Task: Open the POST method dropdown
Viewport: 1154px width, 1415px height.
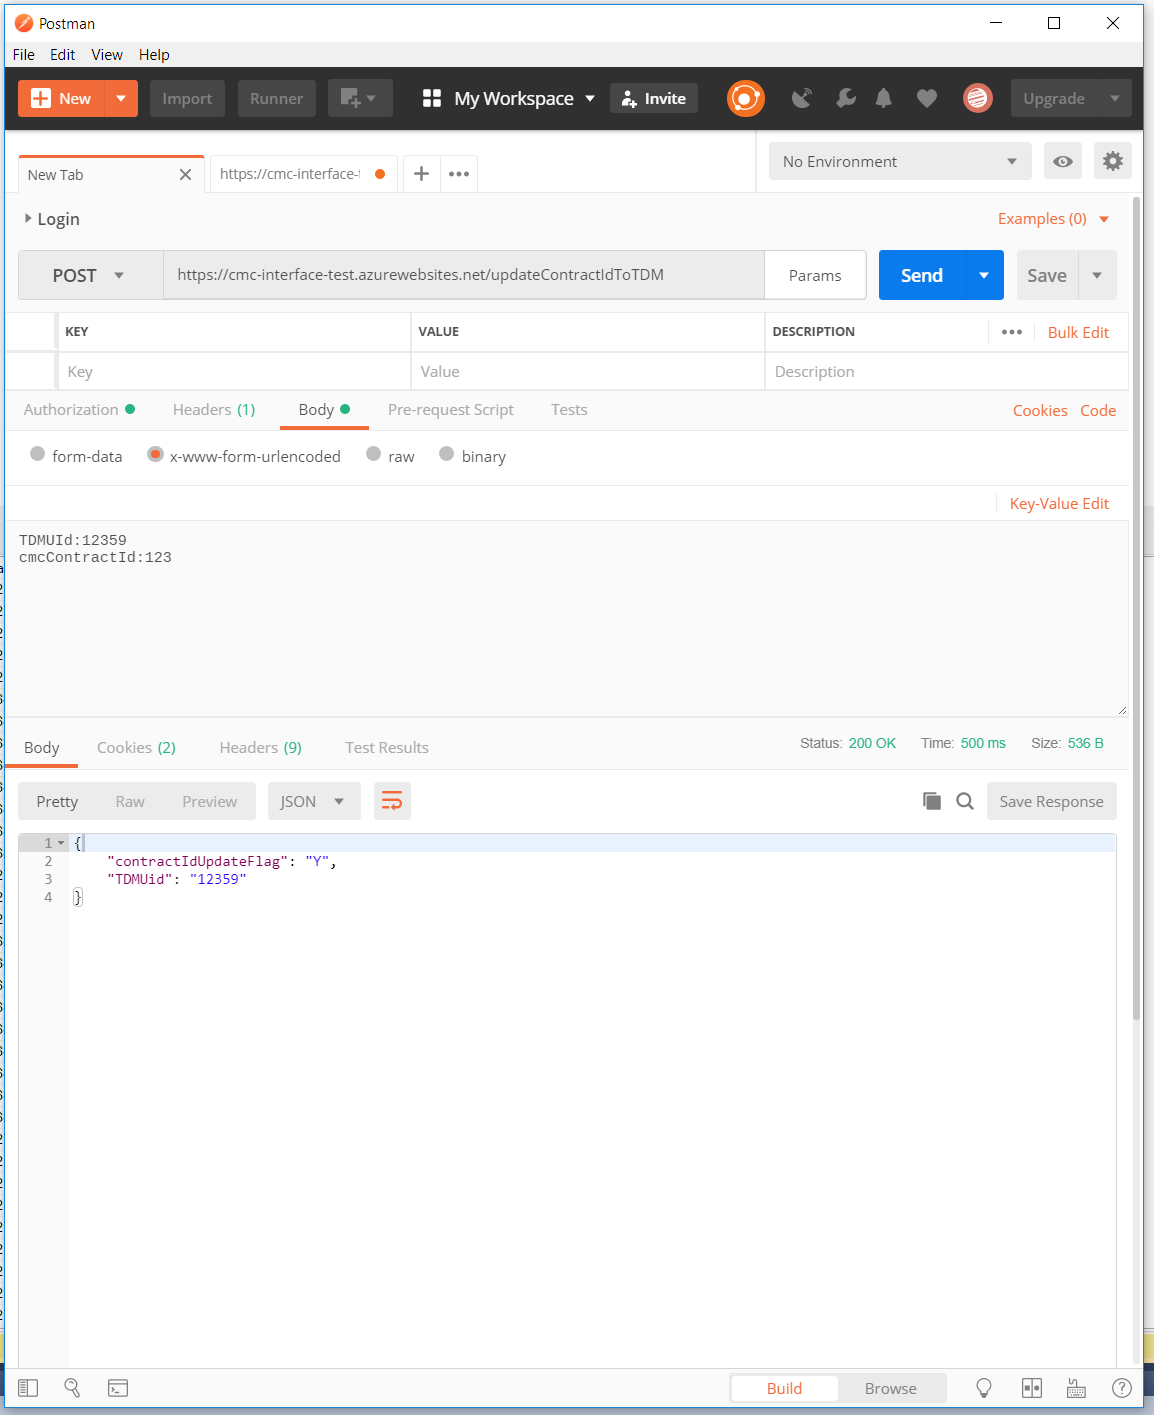Action: 90,275
